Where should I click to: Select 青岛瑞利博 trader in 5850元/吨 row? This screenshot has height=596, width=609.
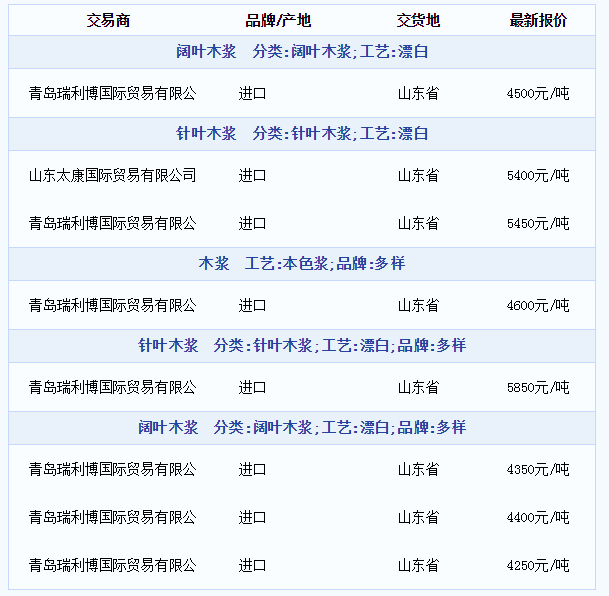(x=113, y=387)
